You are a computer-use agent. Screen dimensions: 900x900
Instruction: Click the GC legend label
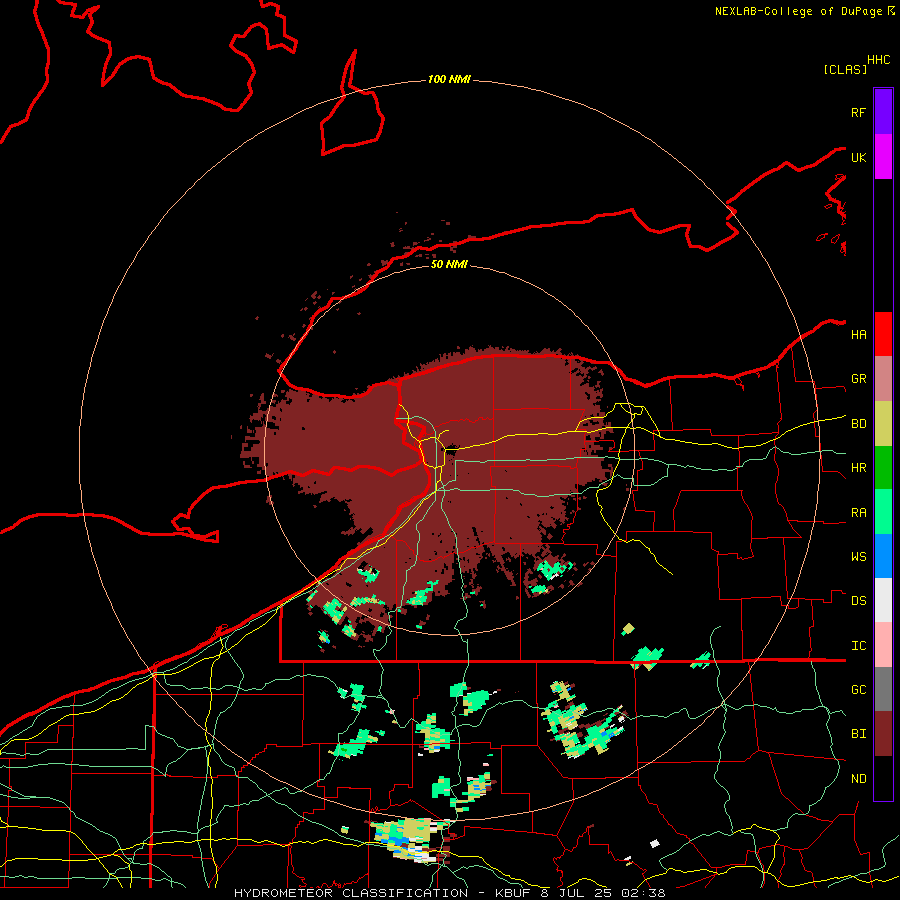858,690
